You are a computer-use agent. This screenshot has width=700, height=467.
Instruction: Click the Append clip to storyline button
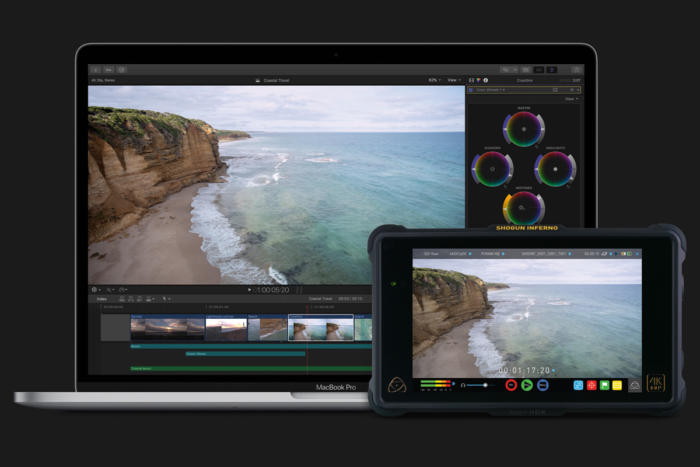[140, 299]
